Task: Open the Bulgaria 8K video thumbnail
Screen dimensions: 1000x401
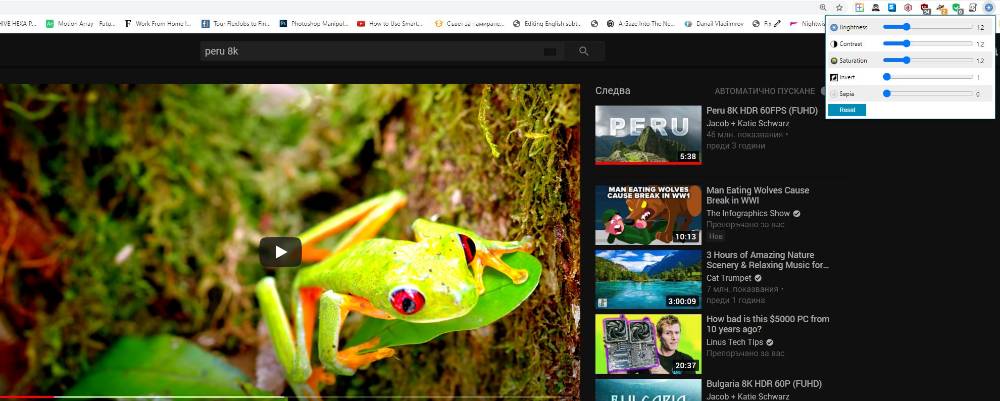Action: (x=648, y=390)
